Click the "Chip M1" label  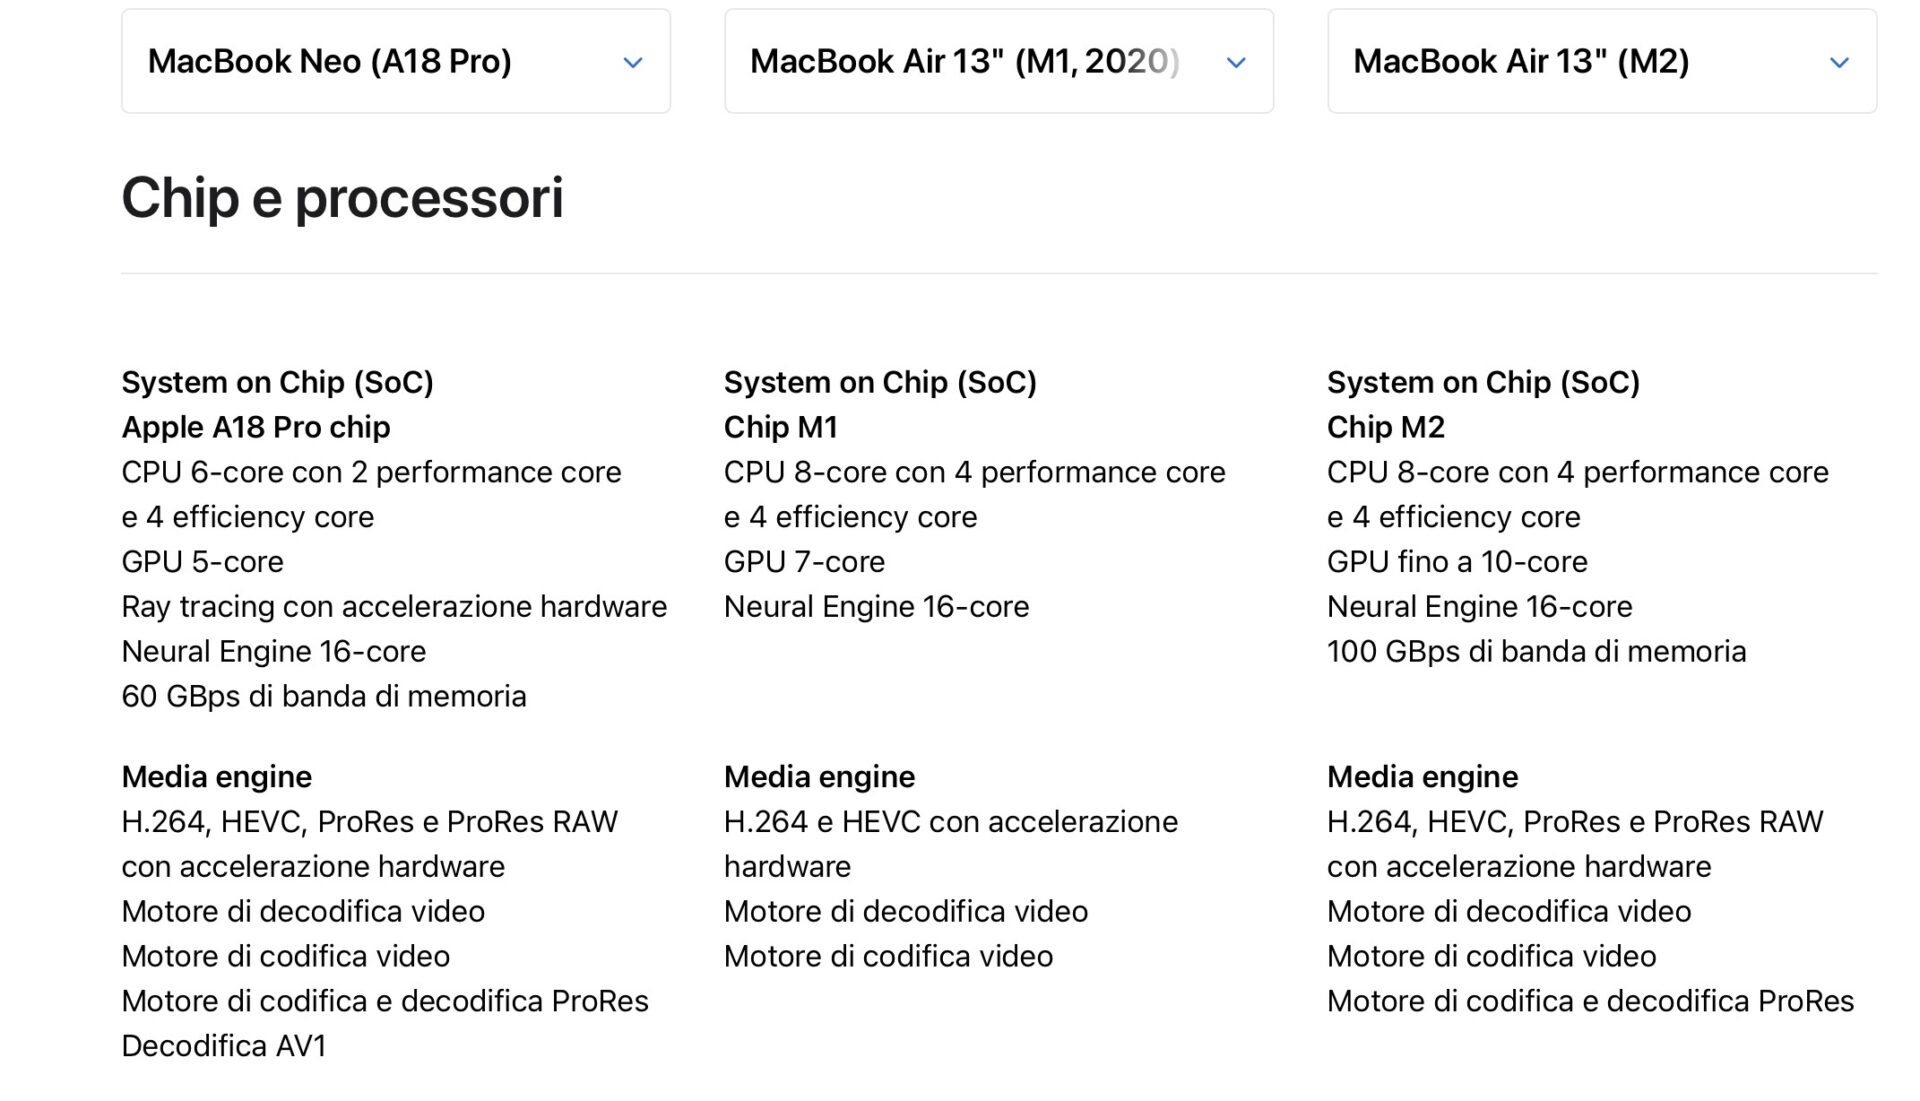[x=781, y=427]
